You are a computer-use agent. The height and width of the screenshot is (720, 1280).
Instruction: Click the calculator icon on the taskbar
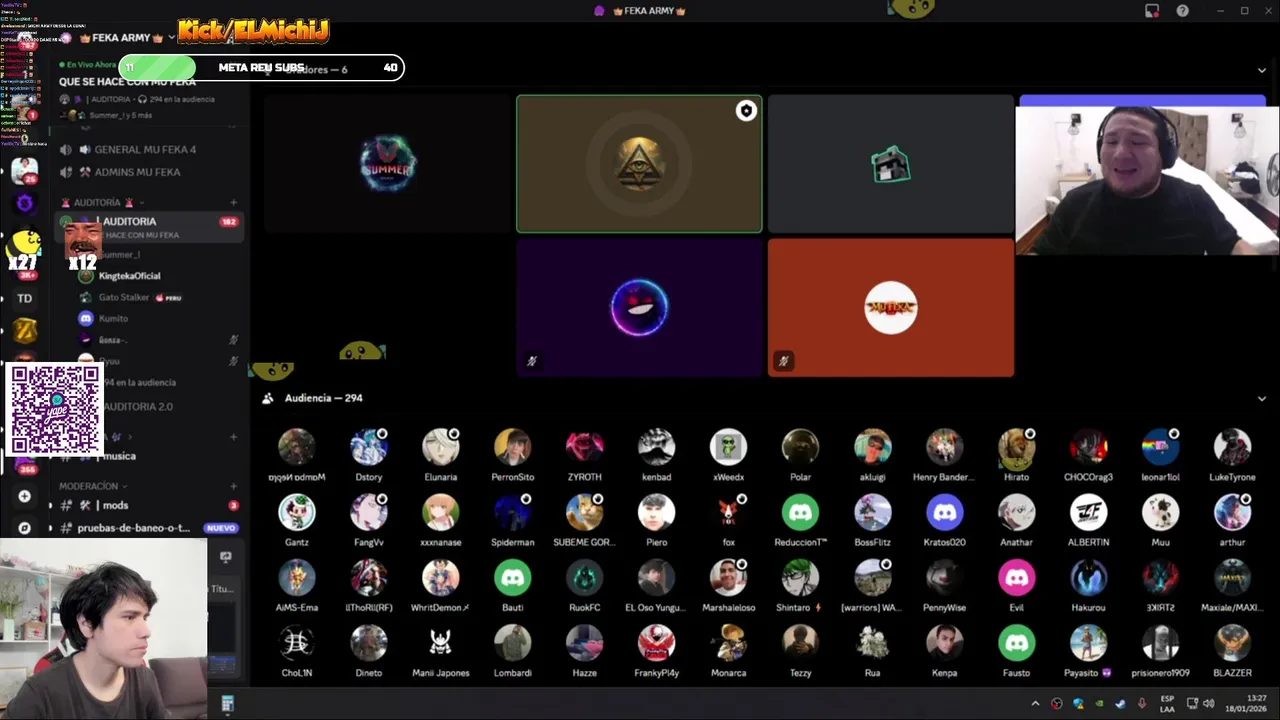click(227, 704)
